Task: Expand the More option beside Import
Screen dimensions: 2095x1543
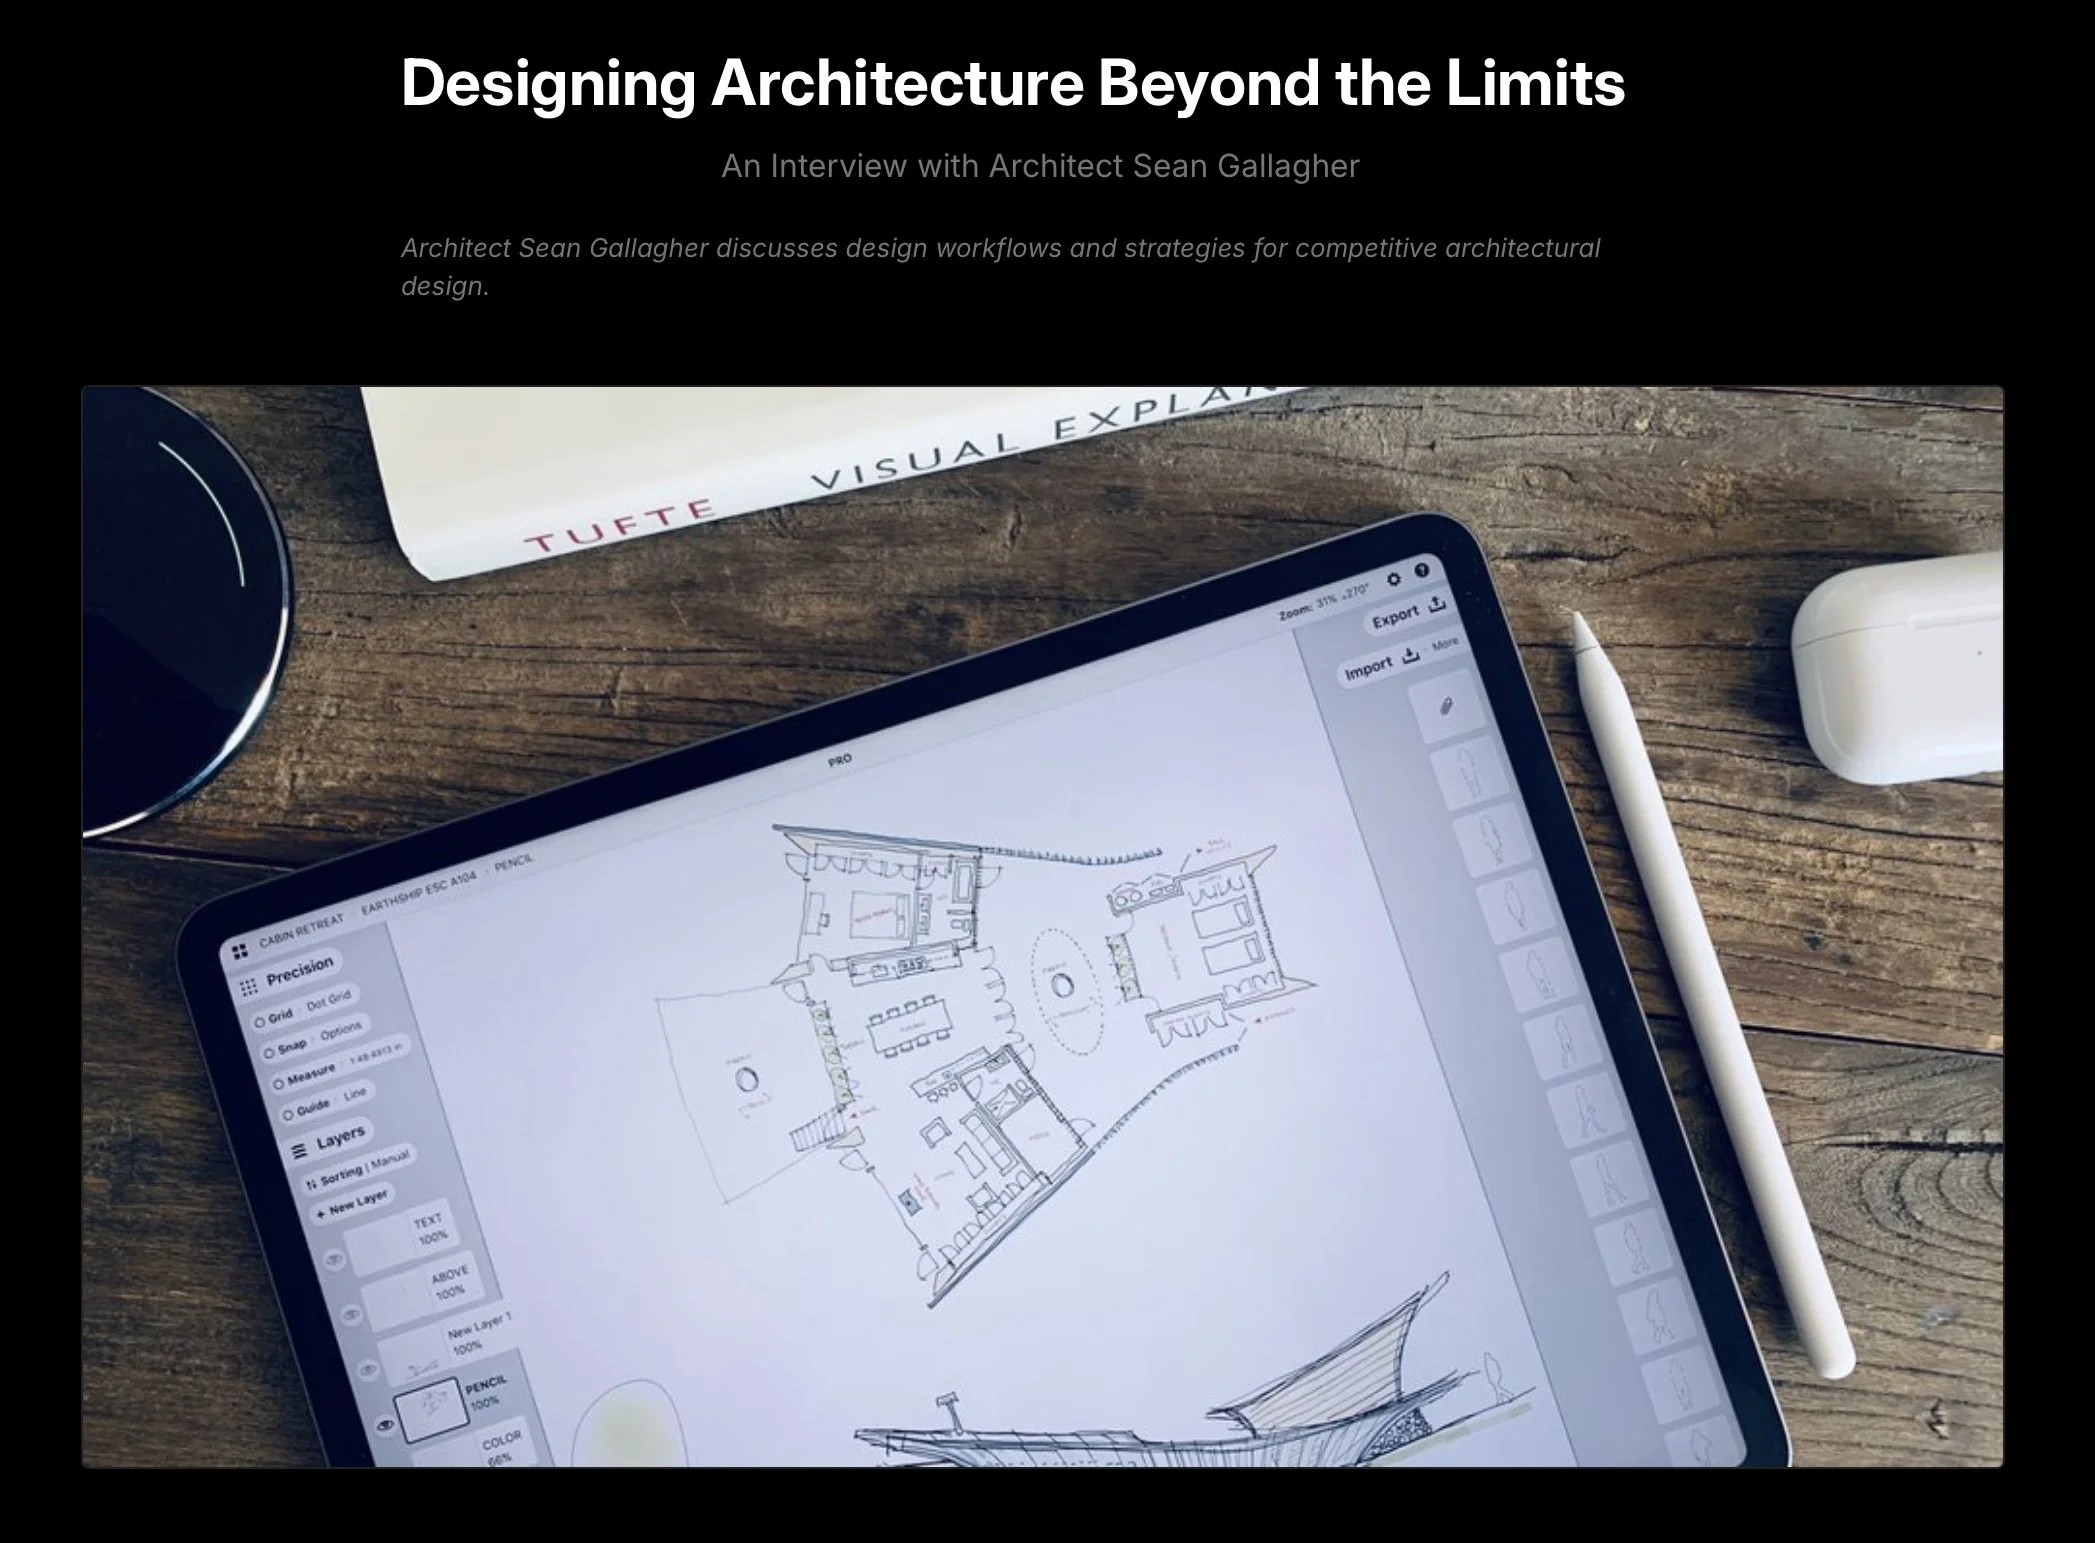Action: [1444, 643]
